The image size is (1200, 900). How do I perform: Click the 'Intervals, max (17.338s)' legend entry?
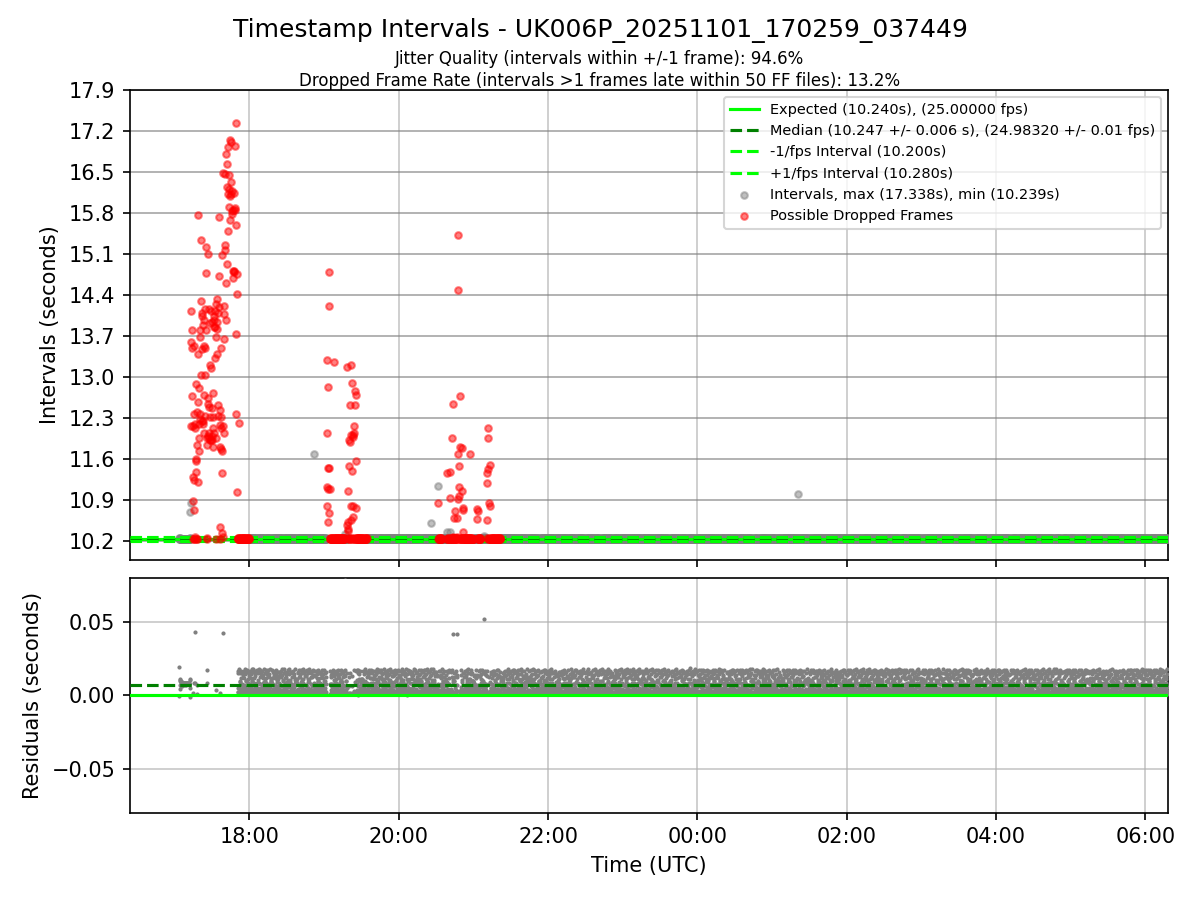[x=914, y=194]
